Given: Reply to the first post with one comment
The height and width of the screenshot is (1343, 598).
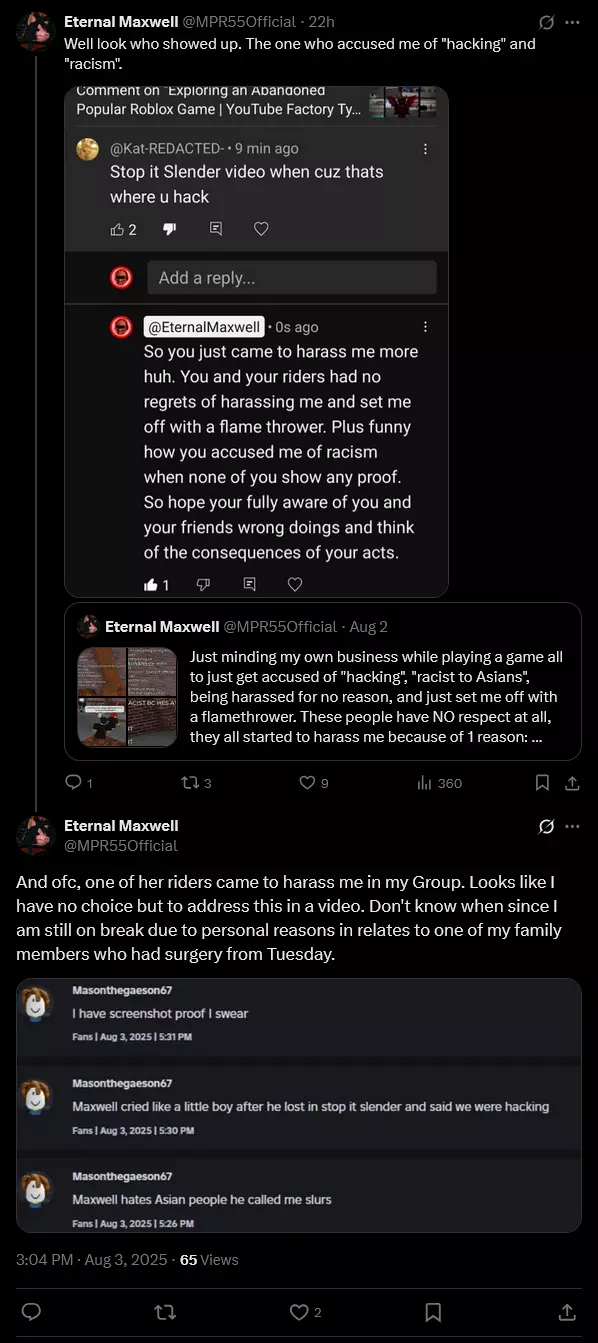Looking at the screenshot, I should click(79, 783).
